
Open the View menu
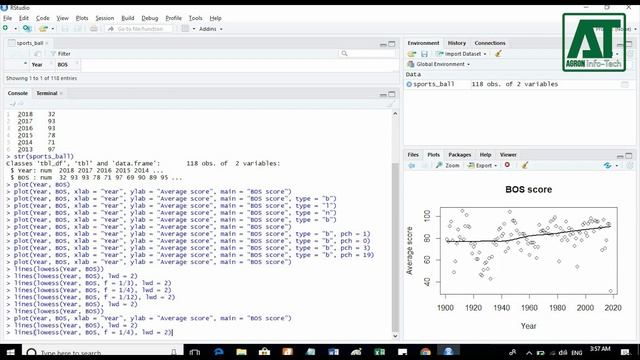[x=62, y=18]
